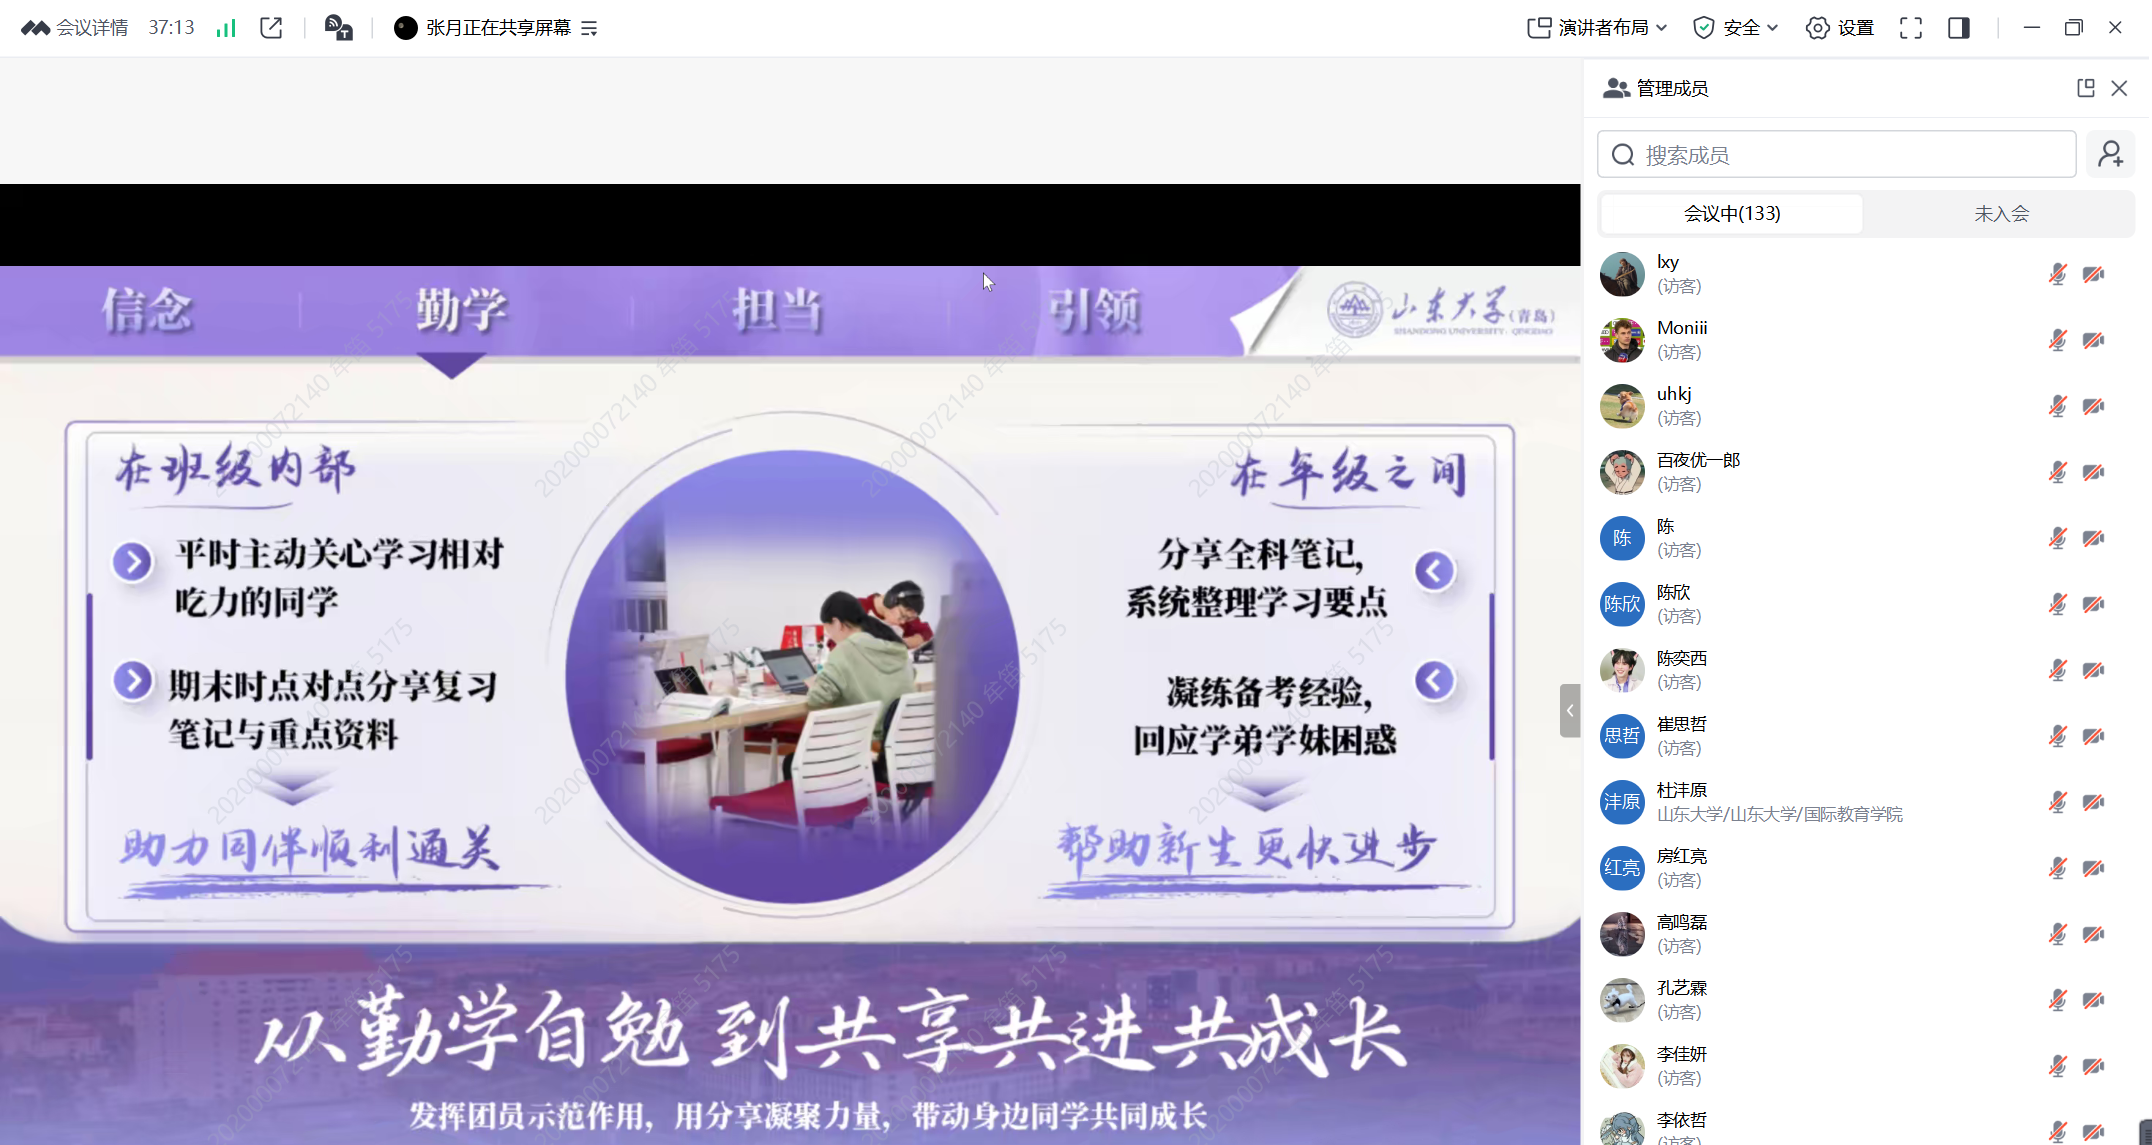Toggle the side panel layout icon

(1958, 28)
